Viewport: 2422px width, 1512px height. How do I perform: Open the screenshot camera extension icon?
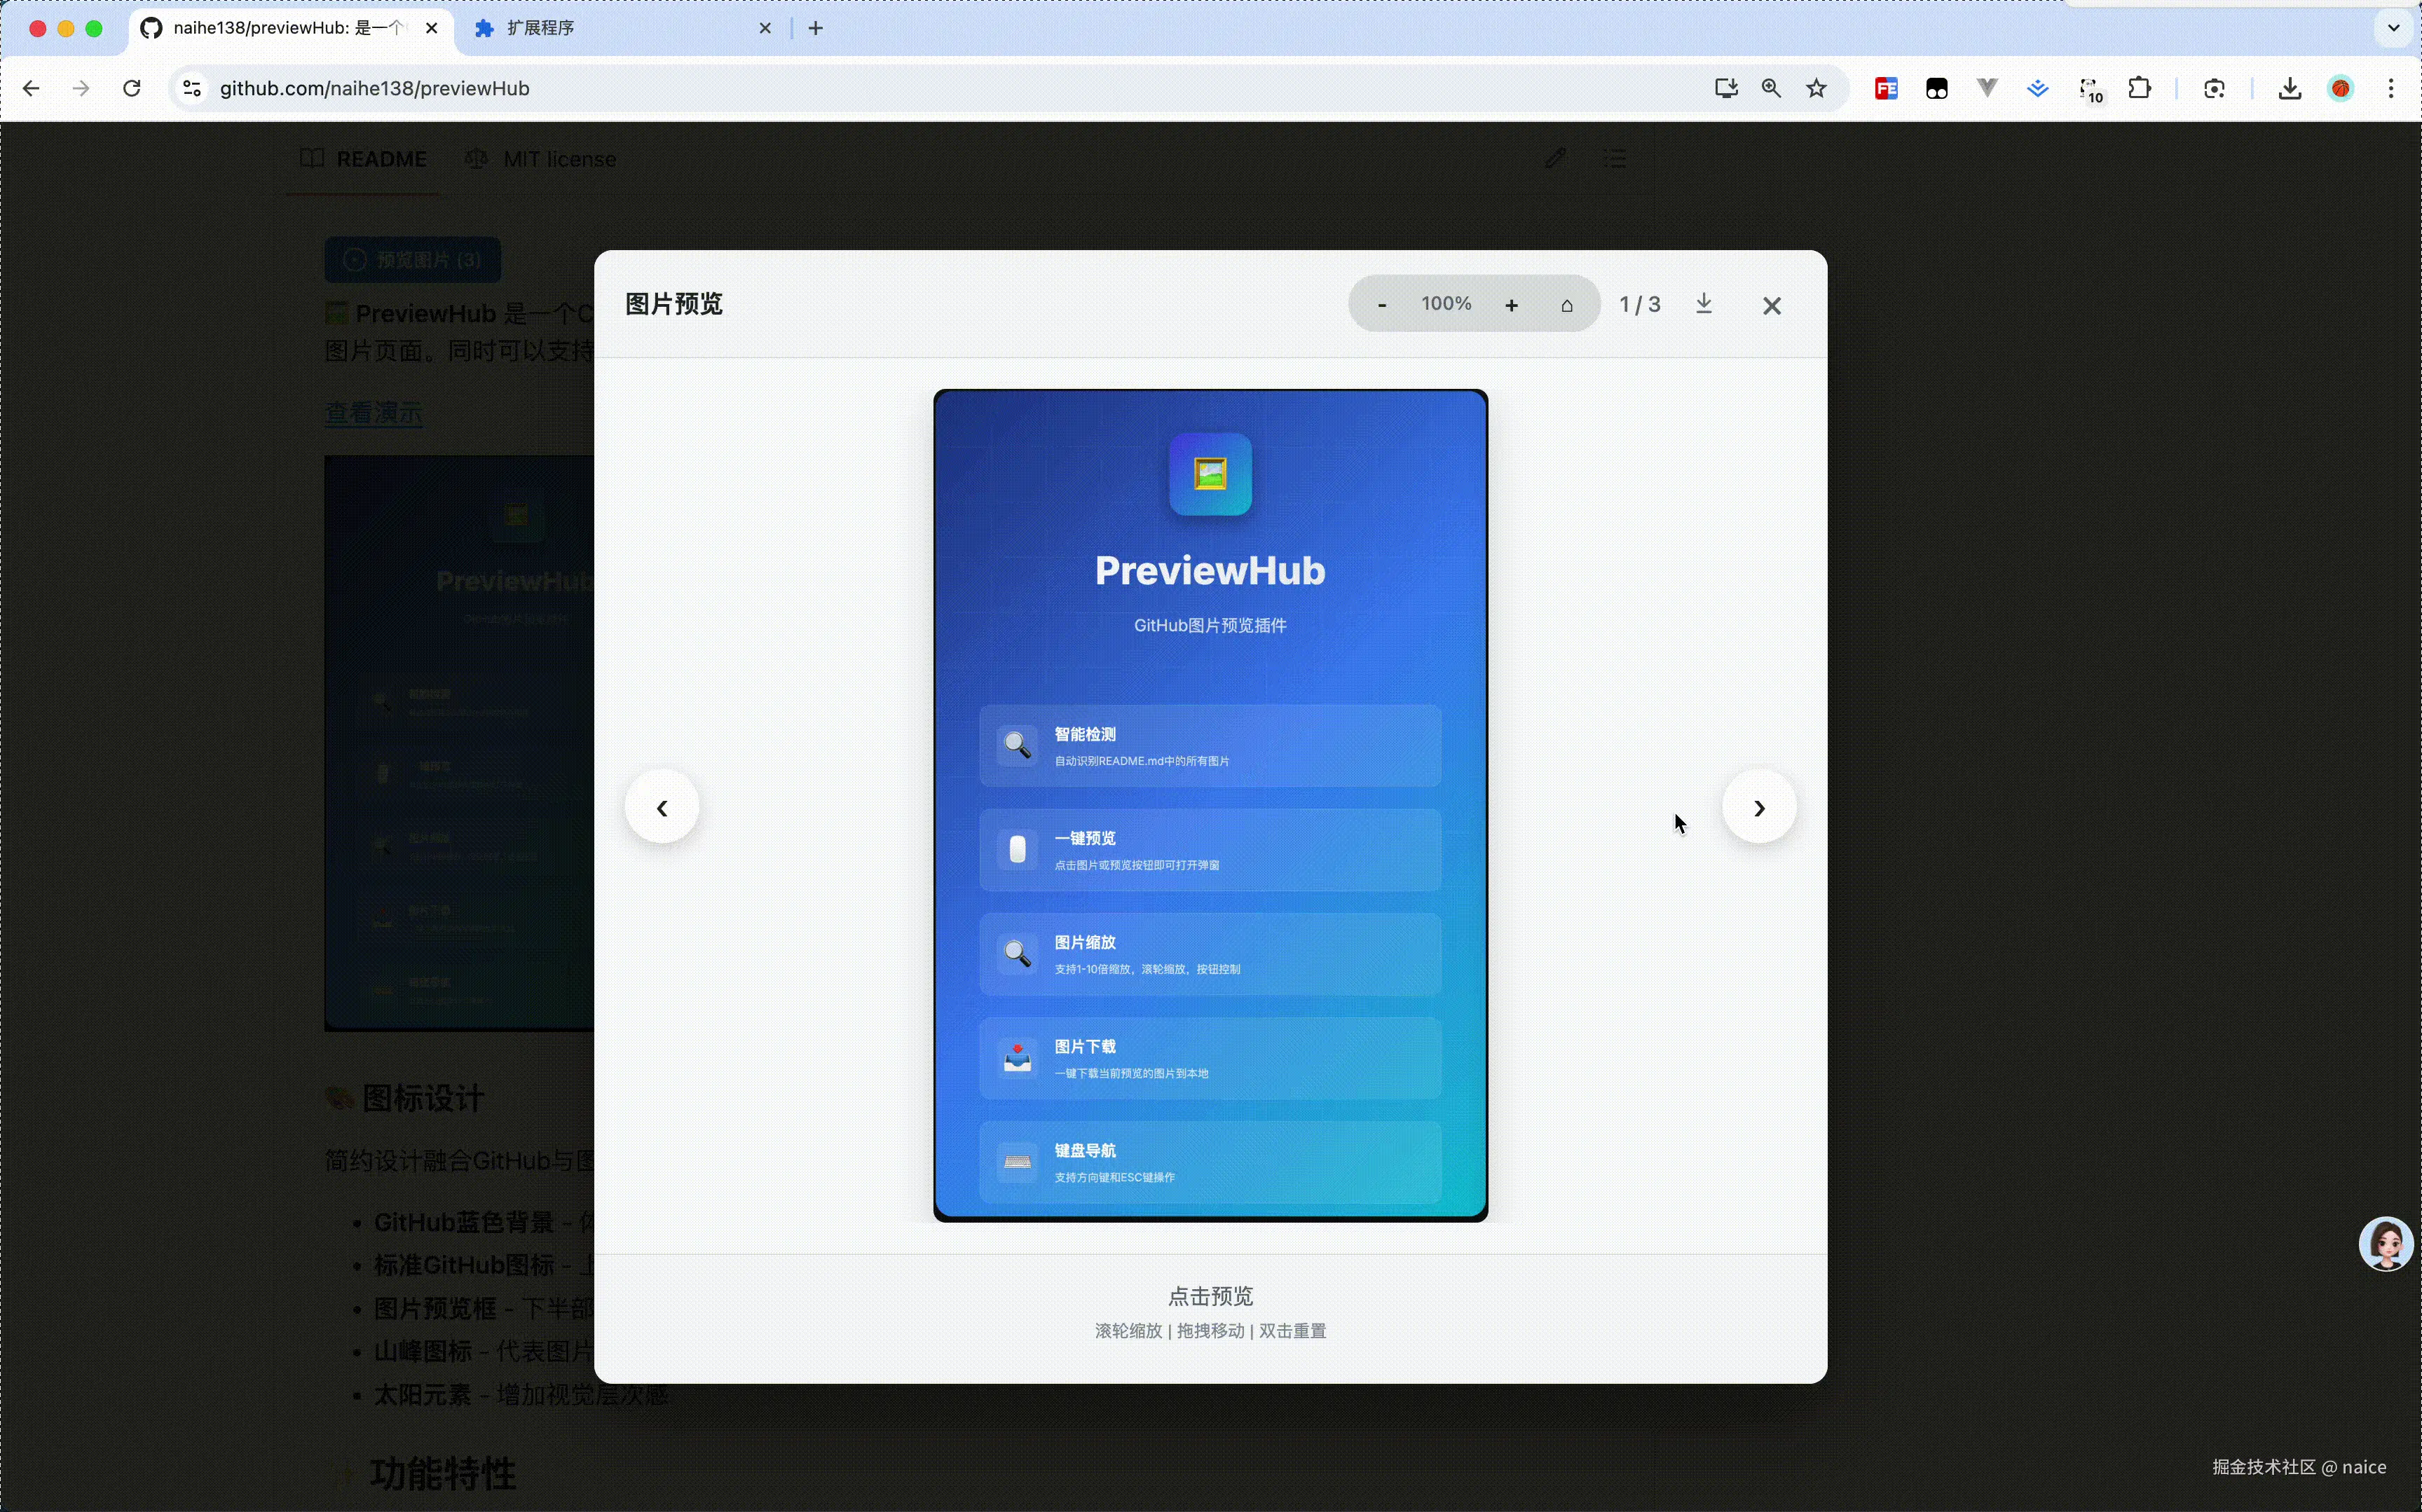coord(2214,89)
